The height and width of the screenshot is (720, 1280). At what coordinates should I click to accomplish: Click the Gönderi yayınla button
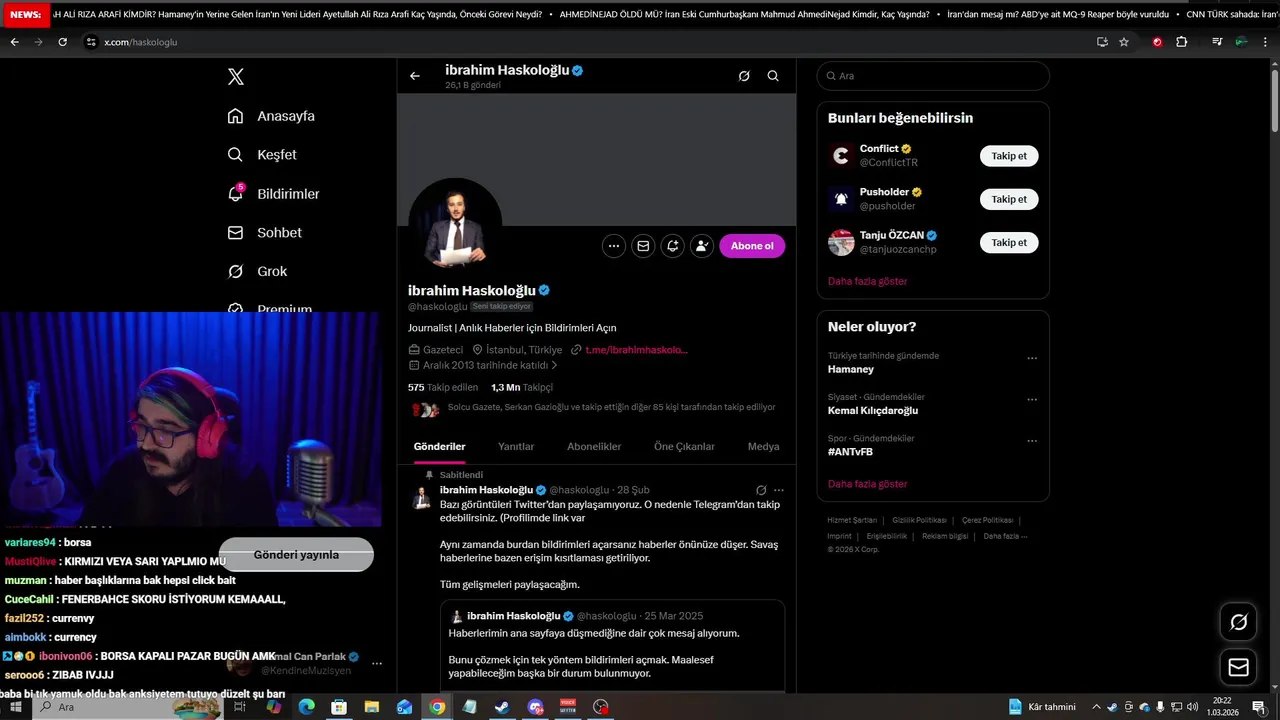[x=296, y=554]
